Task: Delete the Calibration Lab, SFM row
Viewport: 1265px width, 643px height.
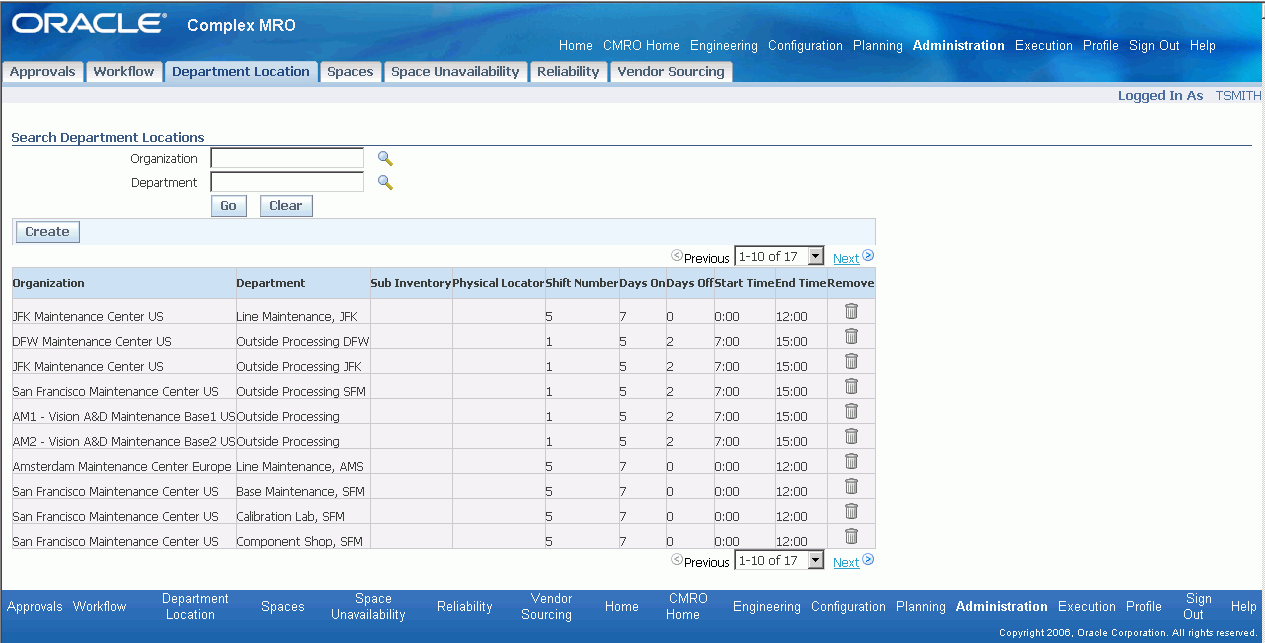Action: coord(851,511)
